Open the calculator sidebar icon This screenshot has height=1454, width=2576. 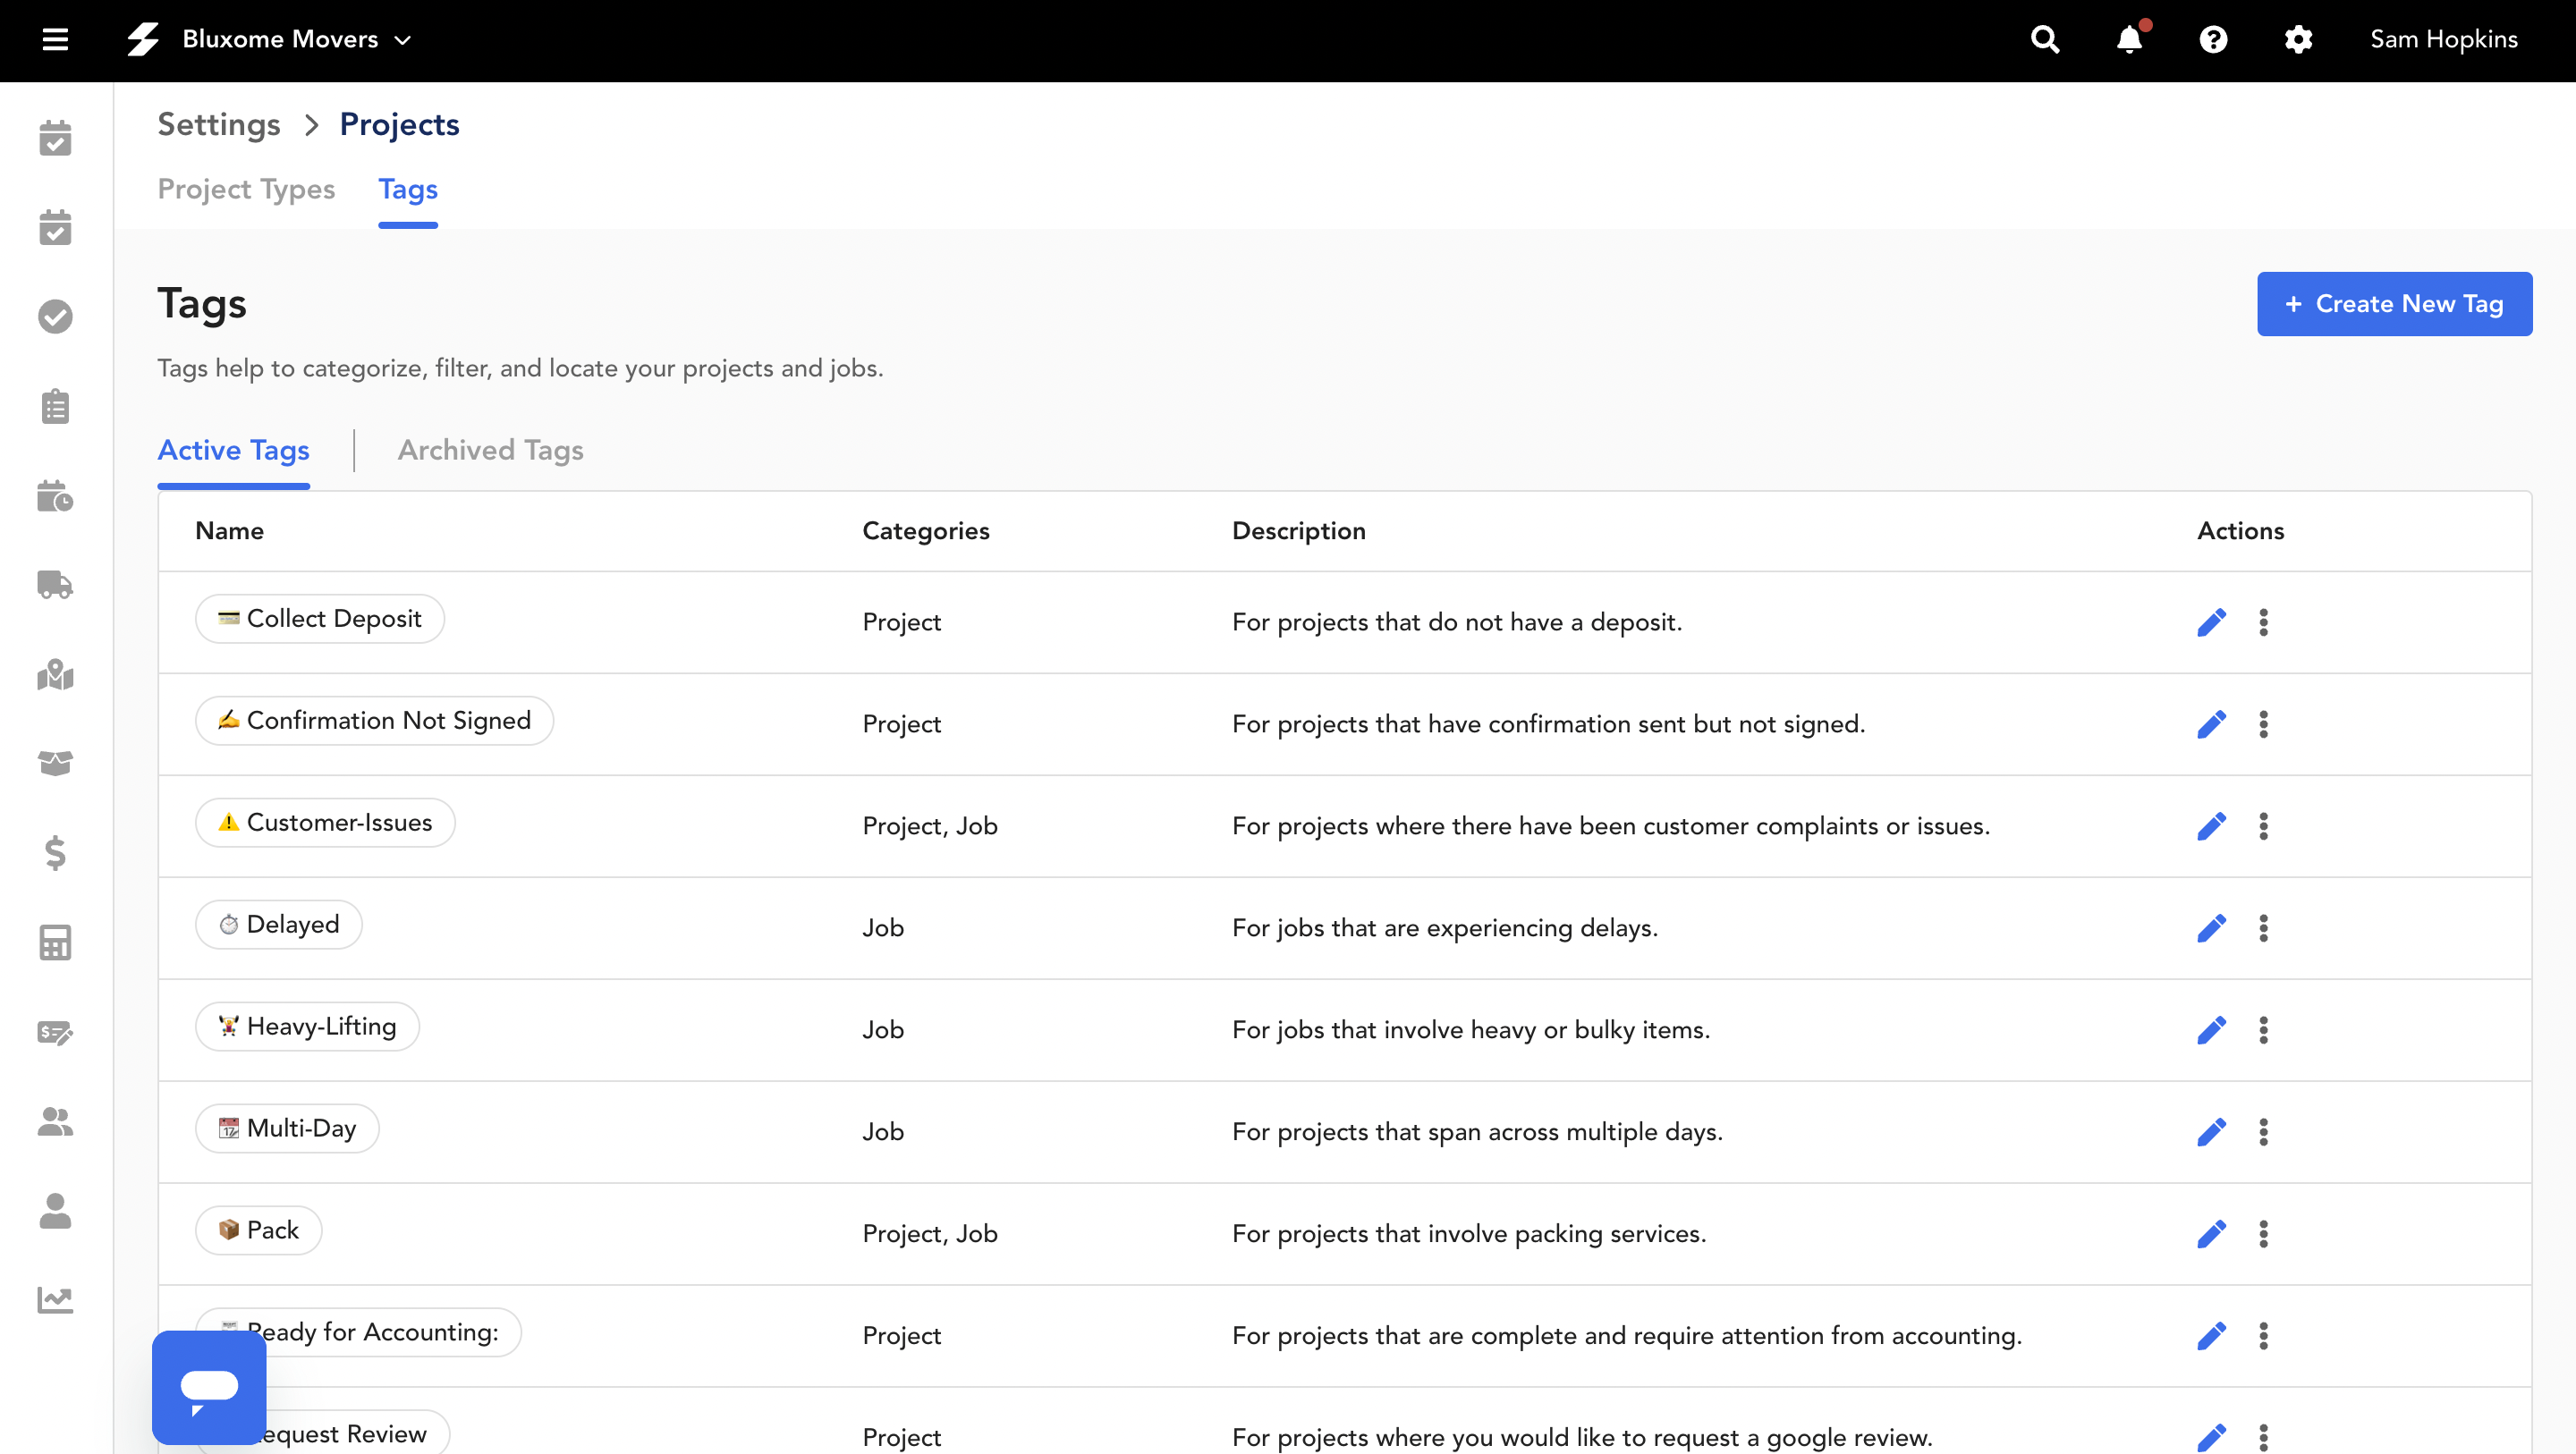55,942
